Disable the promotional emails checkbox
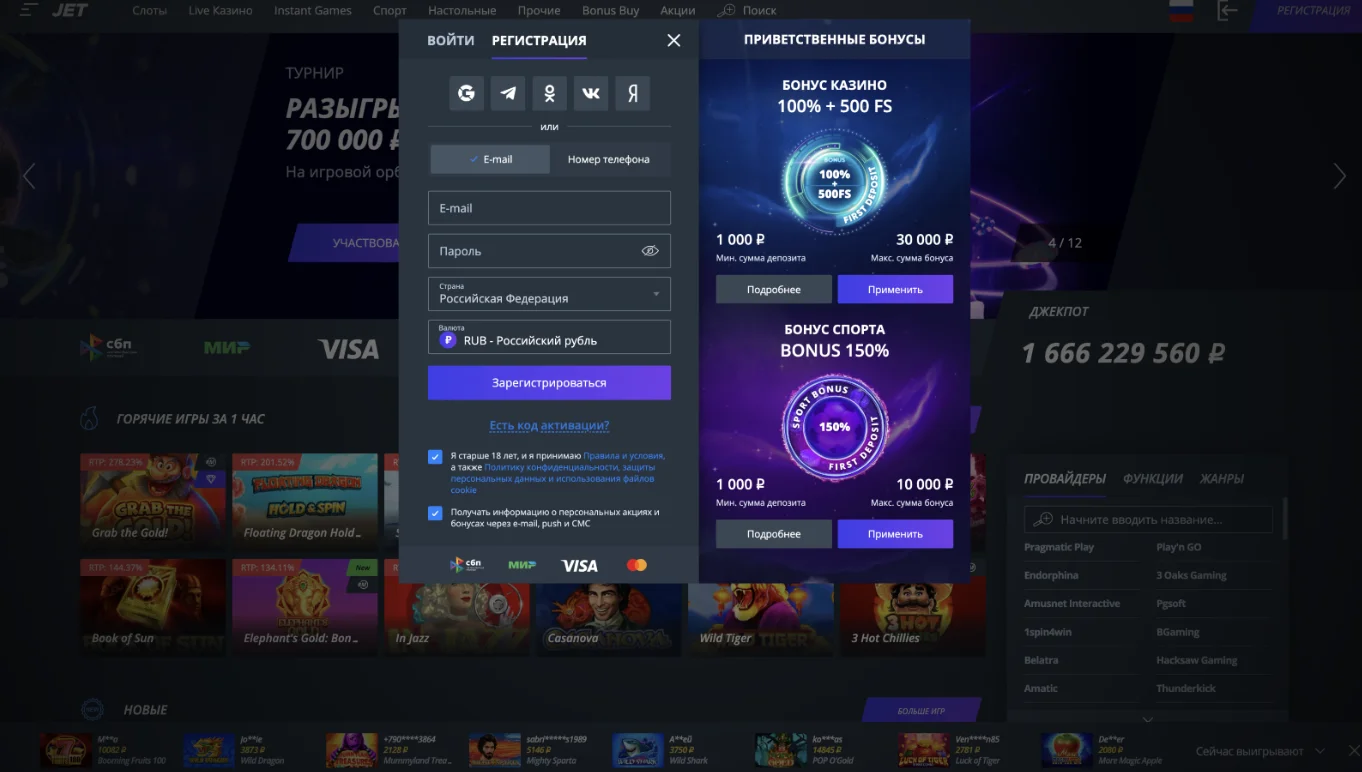This screenshot has width=1362, height=772. point(435,513)
